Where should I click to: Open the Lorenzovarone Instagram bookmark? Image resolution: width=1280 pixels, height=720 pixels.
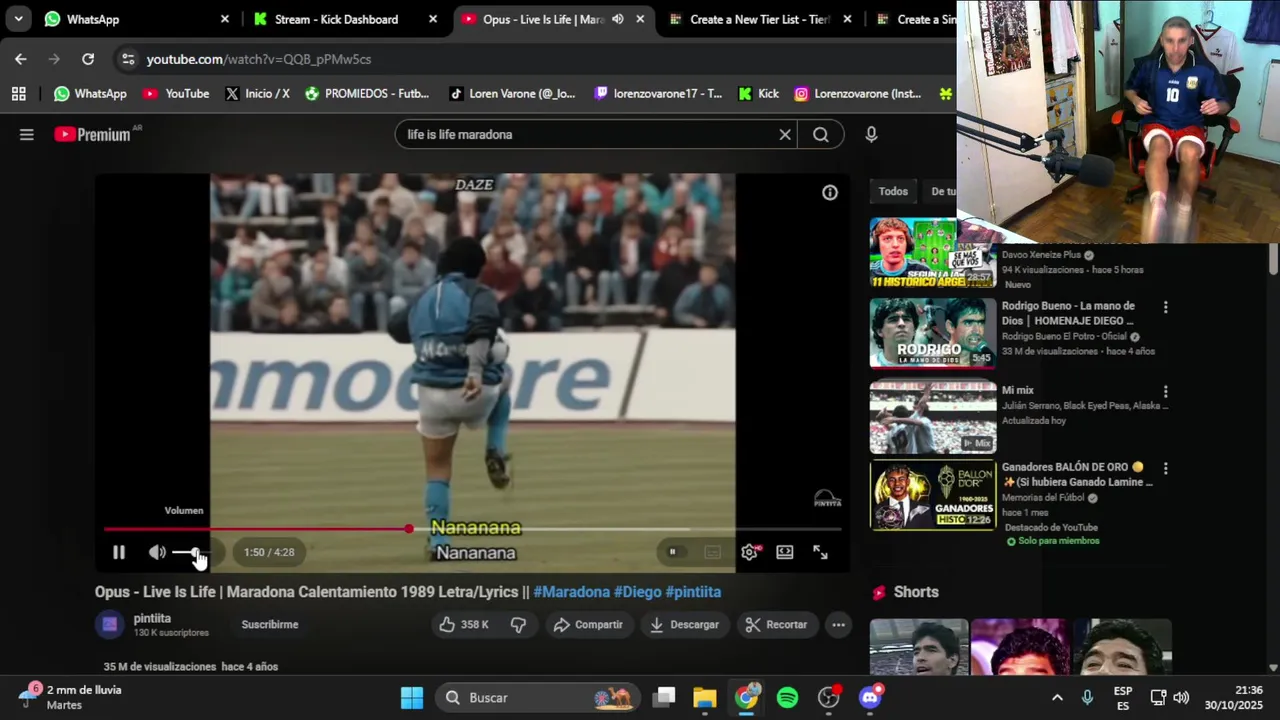[x=858, y=94]
